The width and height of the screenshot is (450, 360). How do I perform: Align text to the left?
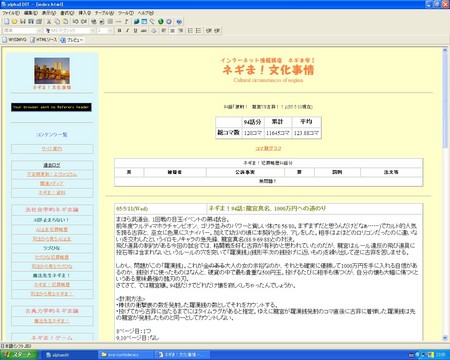point(164,31)
